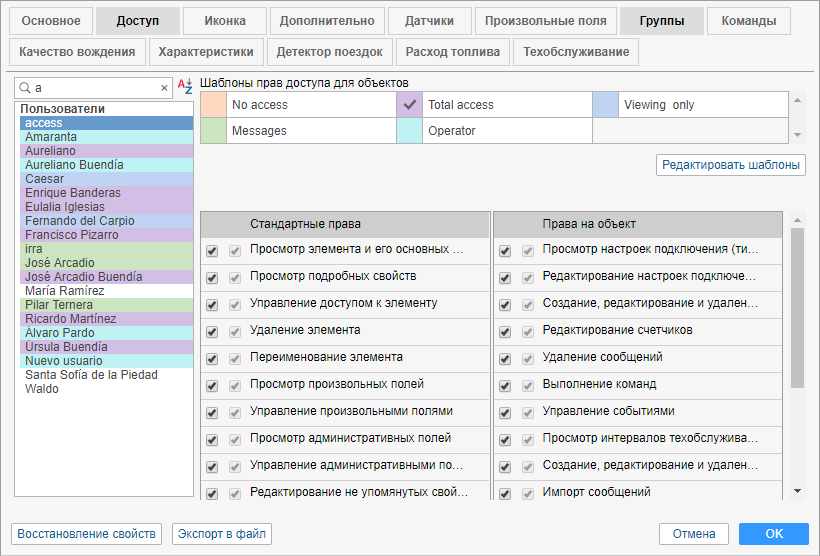Click the up arrow of the rights list scrollbar
820x556 pixels.
pyautogui.click(x=797, y=218)
